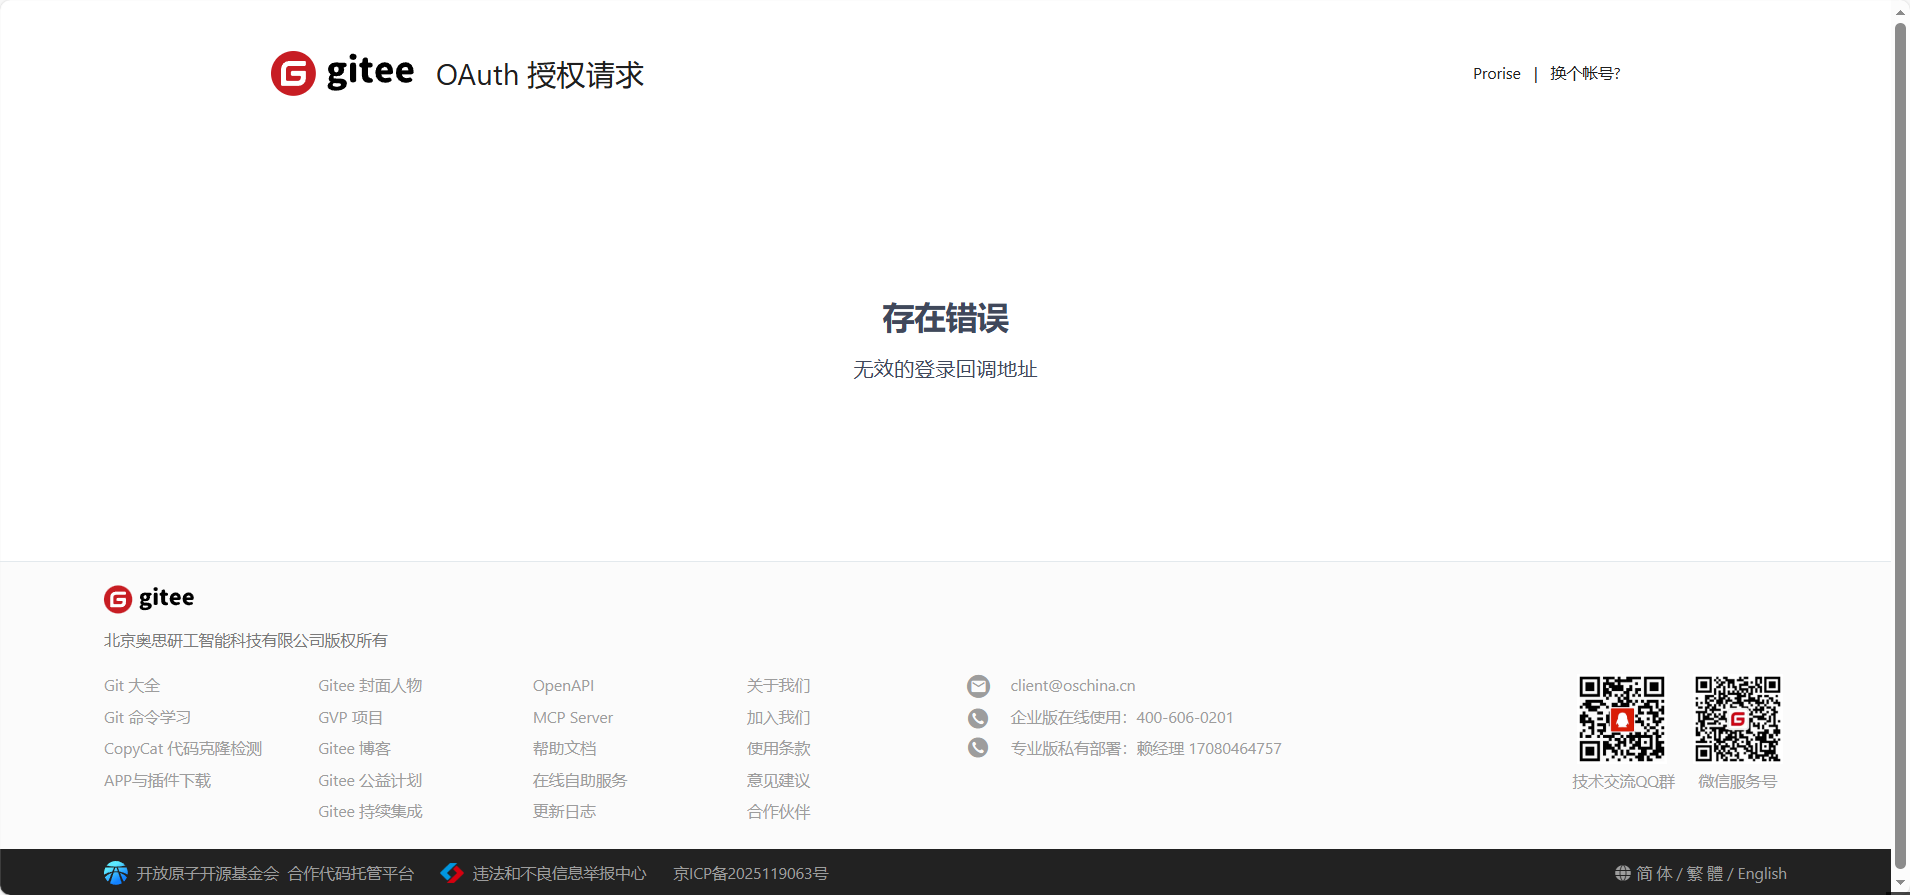The image size is (1910, 895).
Task: Click the client@oschina.cn email address
Action: tap(1072, 686)
